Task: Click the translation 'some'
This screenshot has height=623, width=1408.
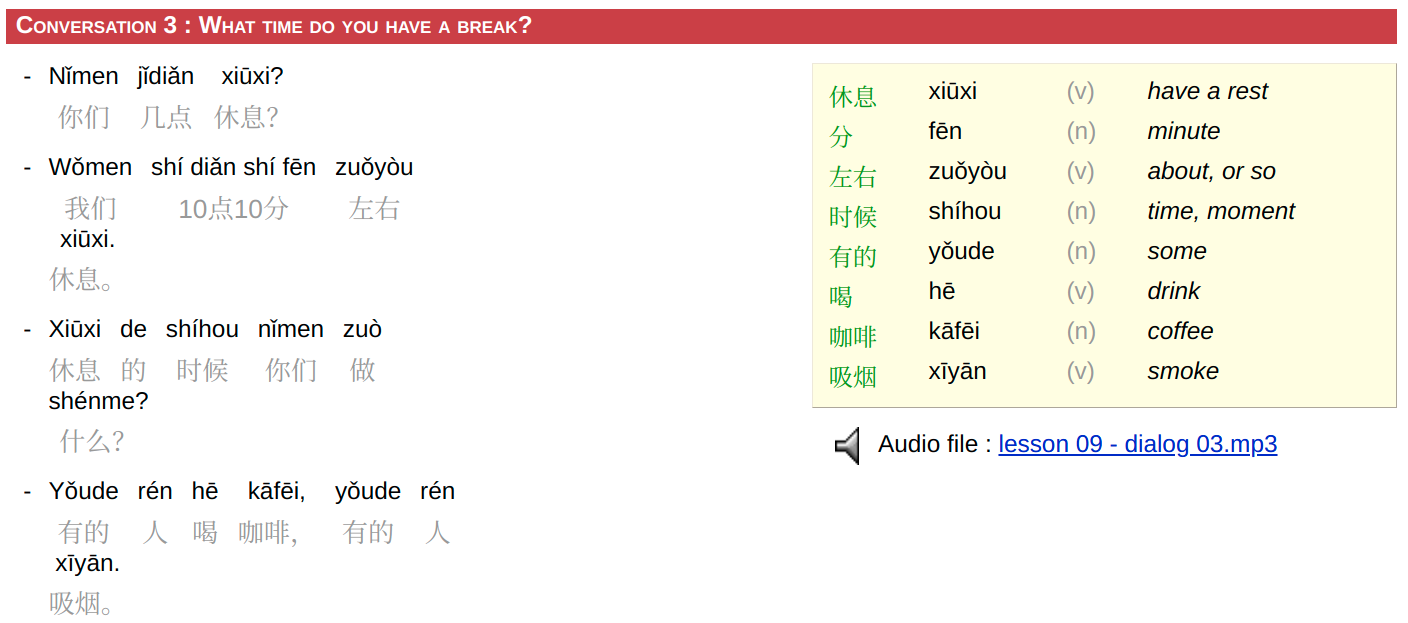Action: (x=1177, y=251)
